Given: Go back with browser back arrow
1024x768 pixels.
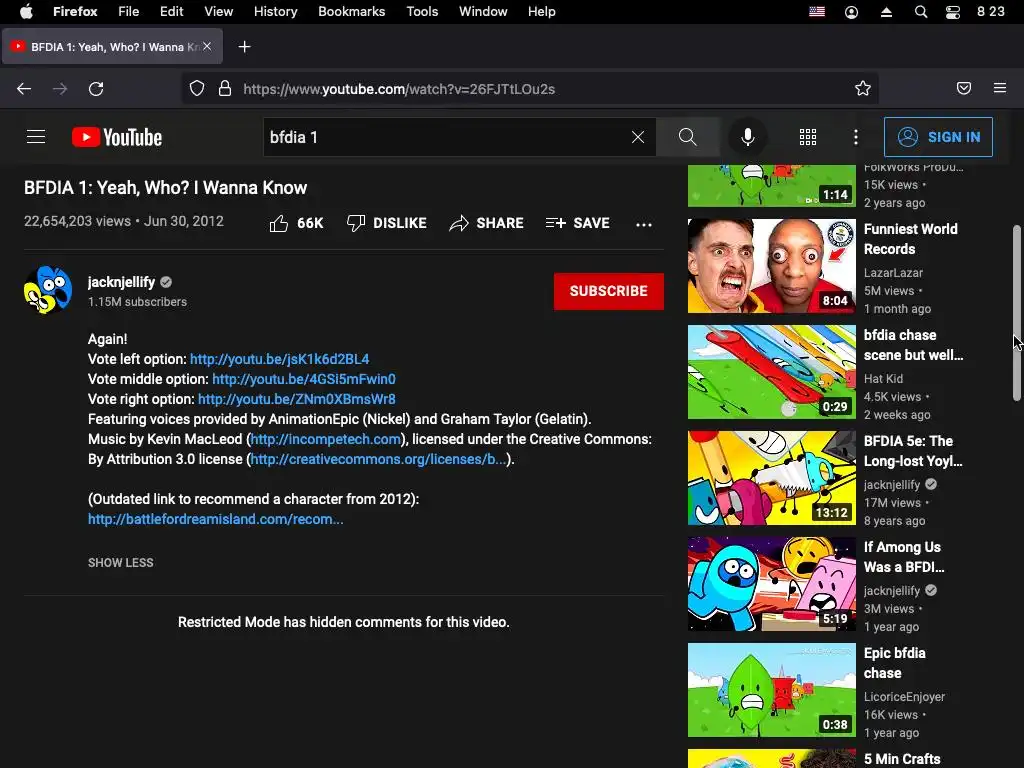Looking at the screenshot, I should [24, 89].
